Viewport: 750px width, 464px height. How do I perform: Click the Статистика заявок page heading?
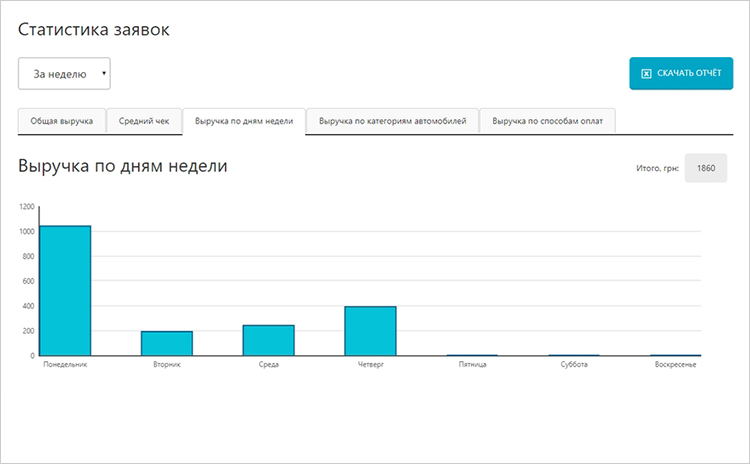pos(94,30)
